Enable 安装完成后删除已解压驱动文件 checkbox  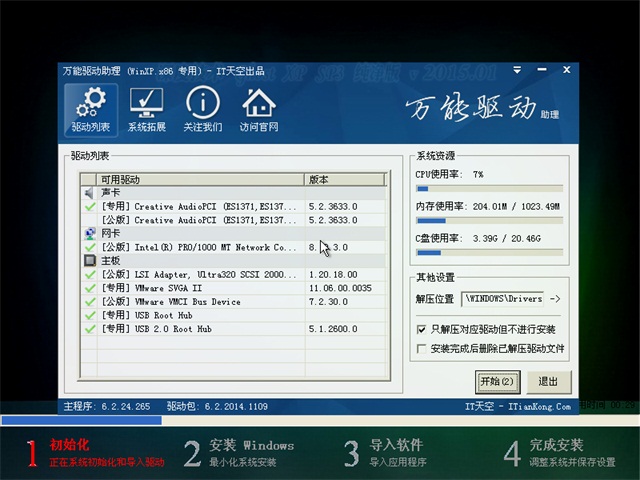click(x=421, y=349)
